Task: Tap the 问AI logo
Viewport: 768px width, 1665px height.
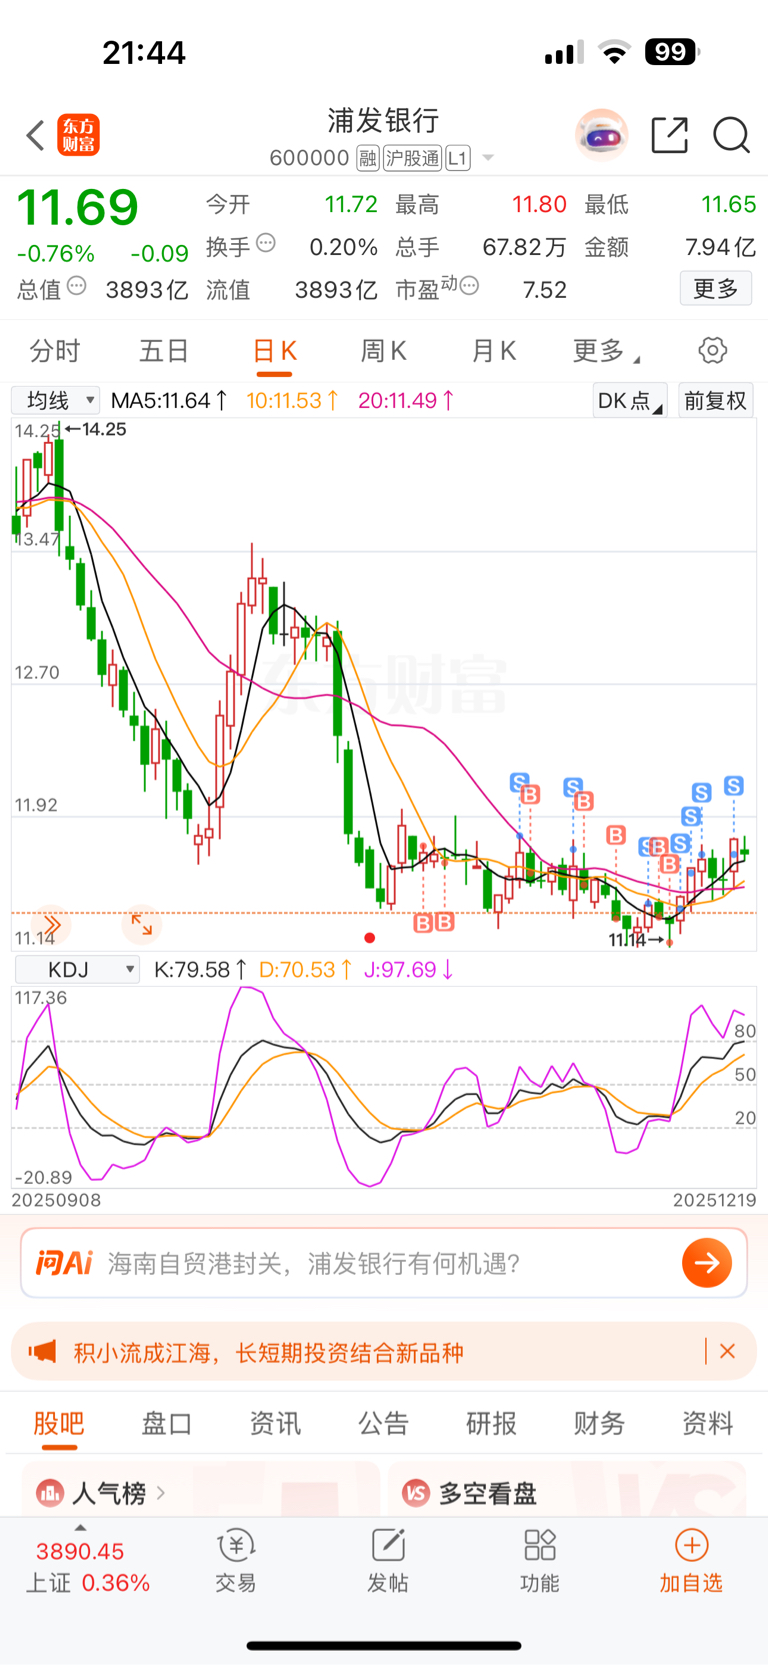Action: [64, 1263]
